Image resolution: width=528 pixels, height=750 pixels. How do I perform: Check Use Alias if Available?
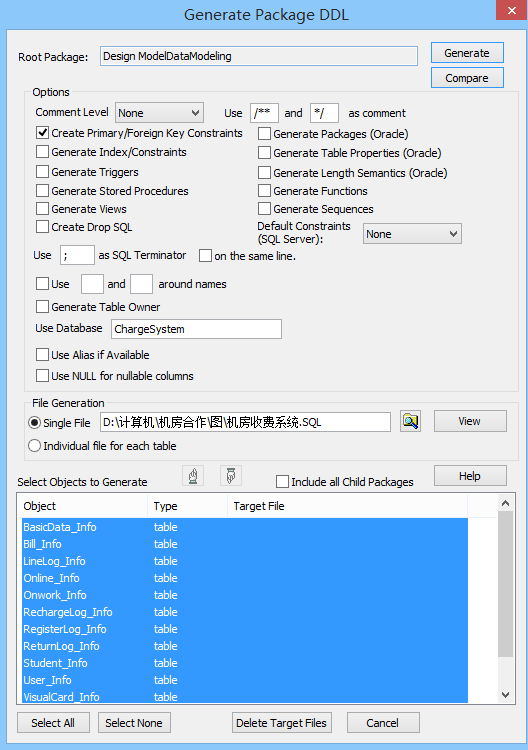pyautogui.click(x=43, y=355)
